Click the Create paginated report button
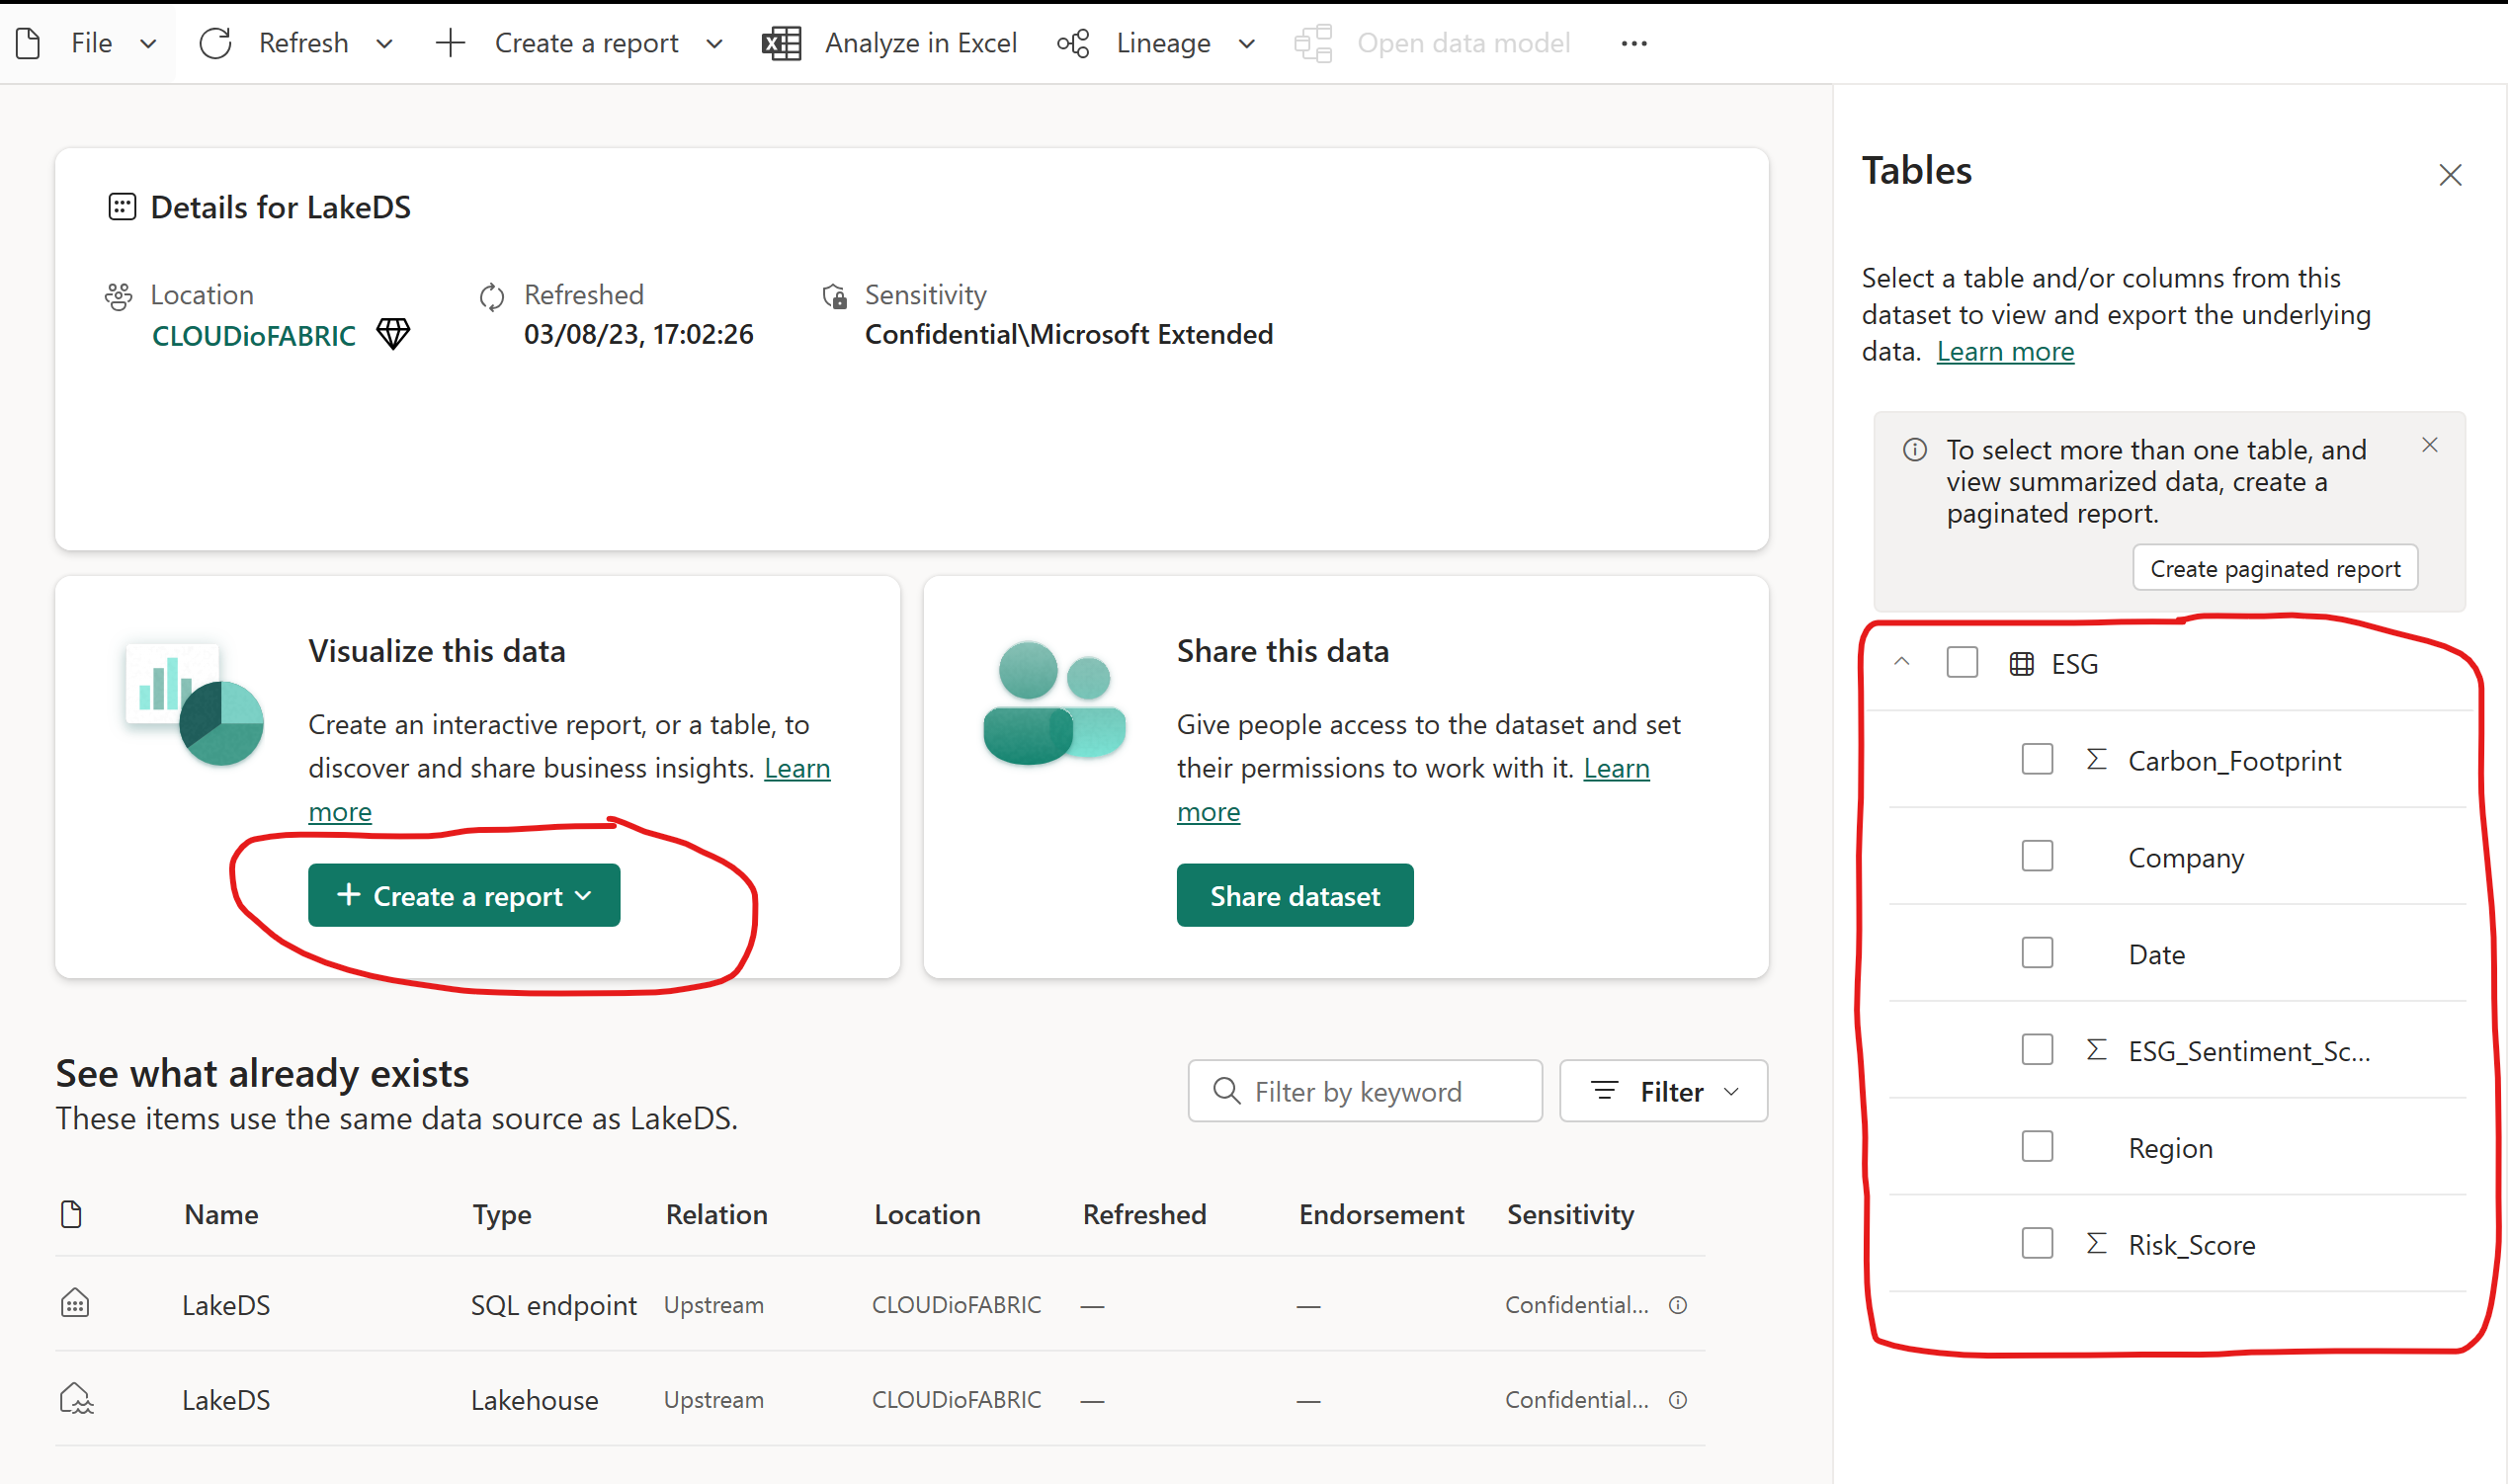 pyautogui.click(x=2274, y=568)
